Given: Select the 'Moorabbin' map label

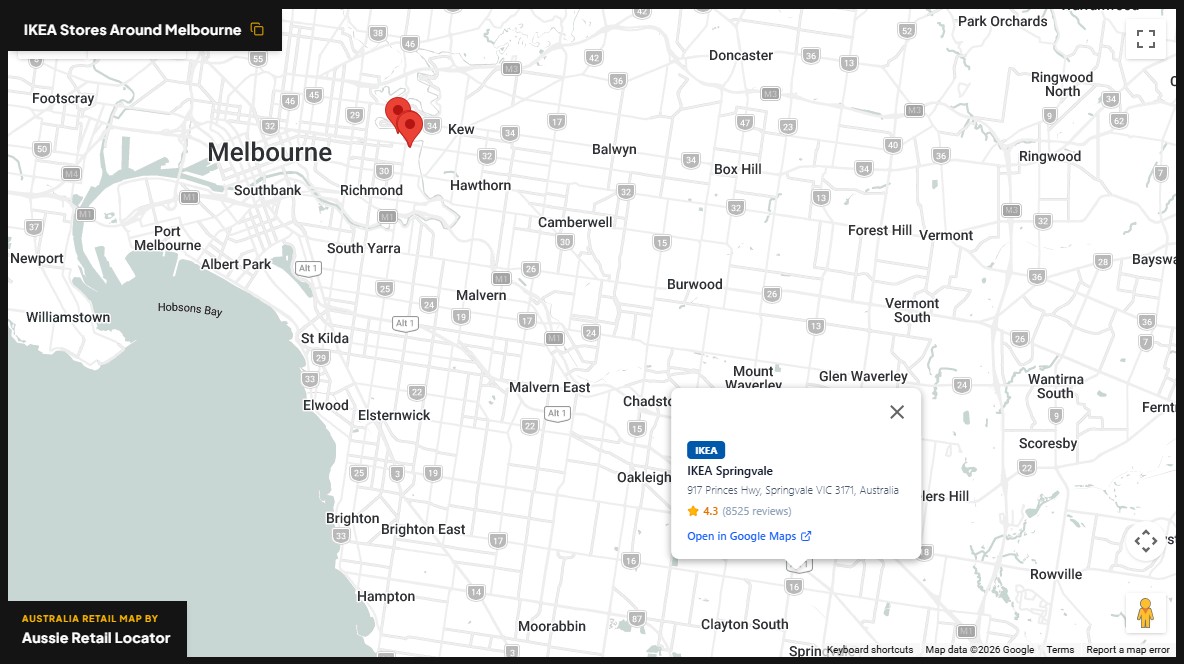Looking at the screenshot, I should (551, 626).
